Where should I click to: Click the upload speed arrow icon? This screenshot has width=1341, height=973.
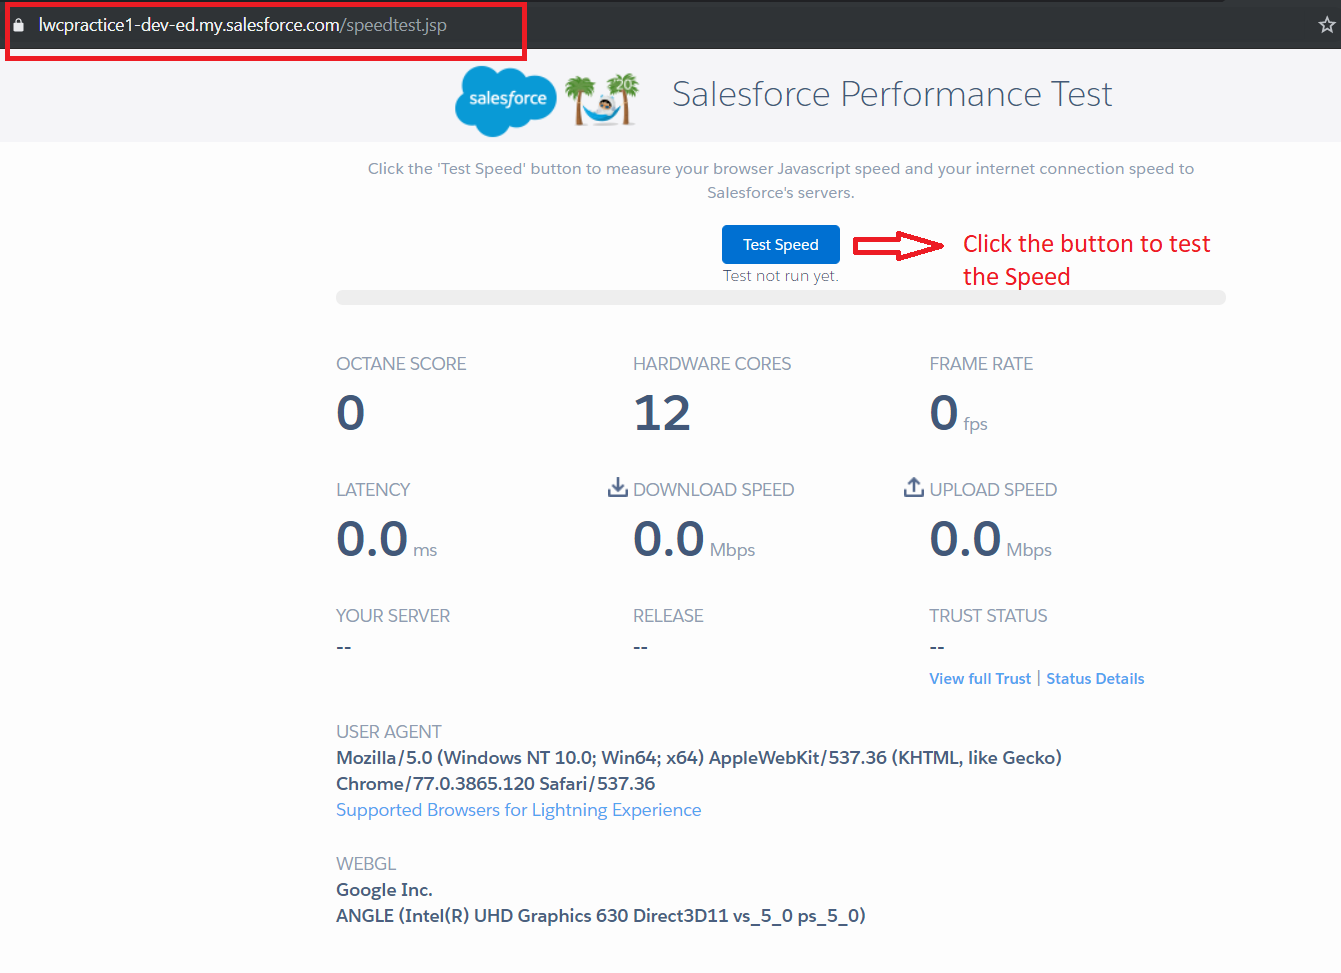click(914, 487)
